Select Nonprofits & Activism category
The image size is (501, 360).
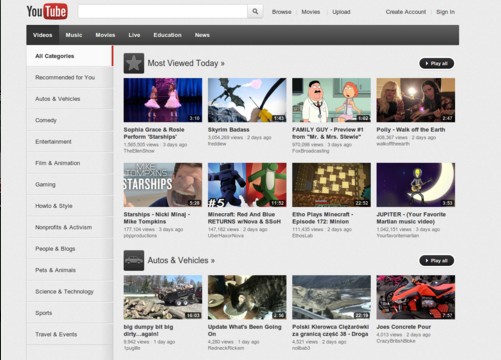click(70, 227)
